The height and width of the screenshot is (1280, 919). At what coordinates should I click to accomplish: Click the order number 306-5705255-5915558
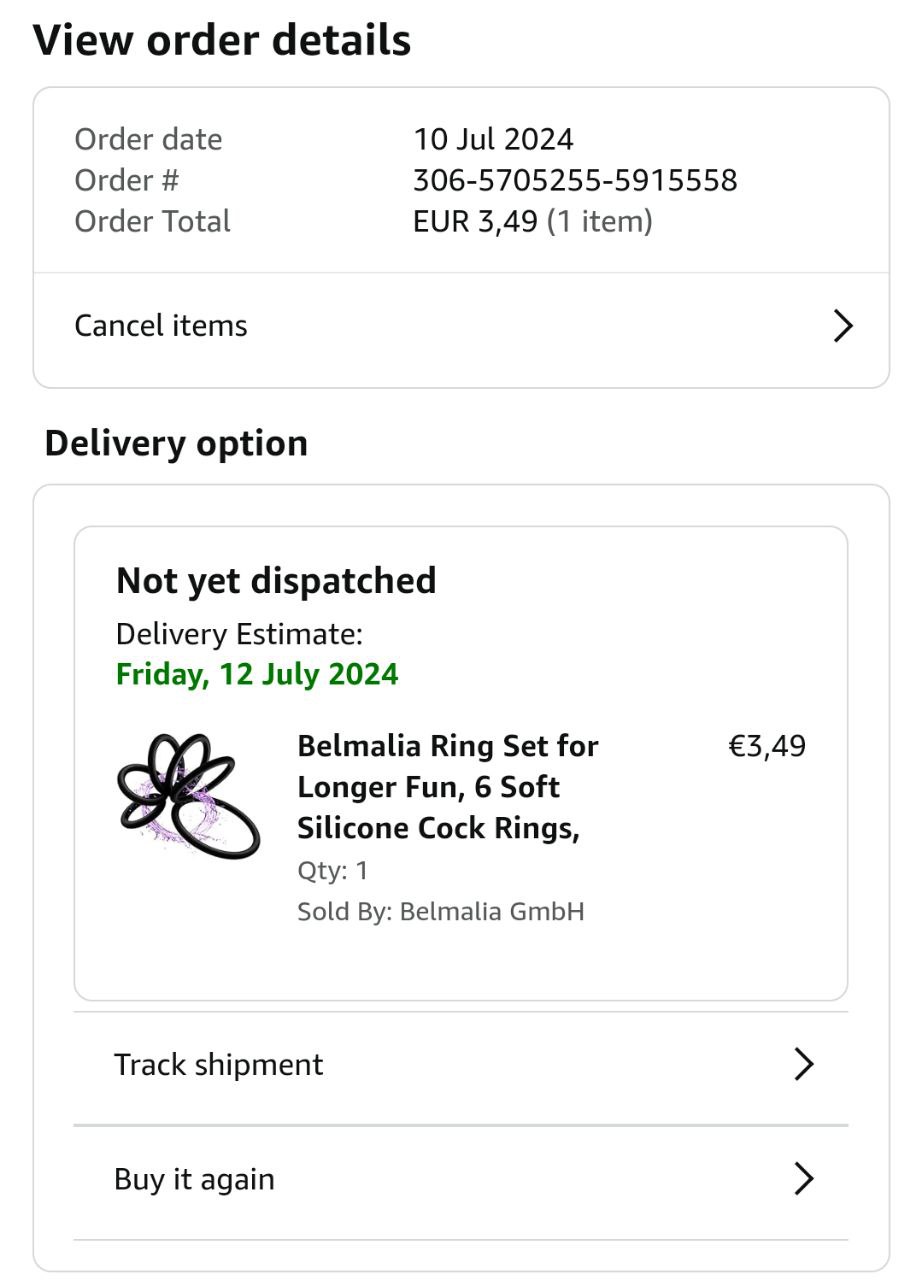pos(575,180)
